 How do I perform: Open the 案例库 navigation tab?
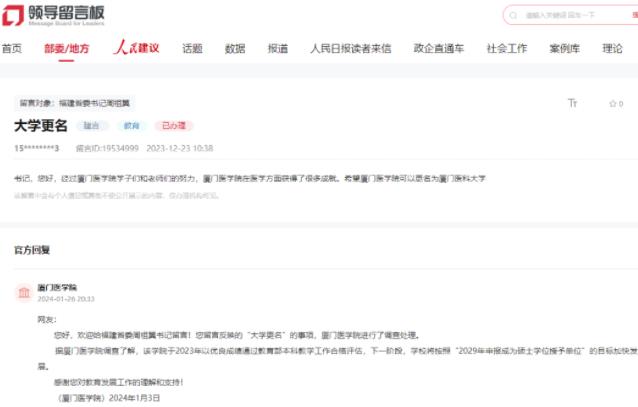pyautogui.click(x=564, y=49)
